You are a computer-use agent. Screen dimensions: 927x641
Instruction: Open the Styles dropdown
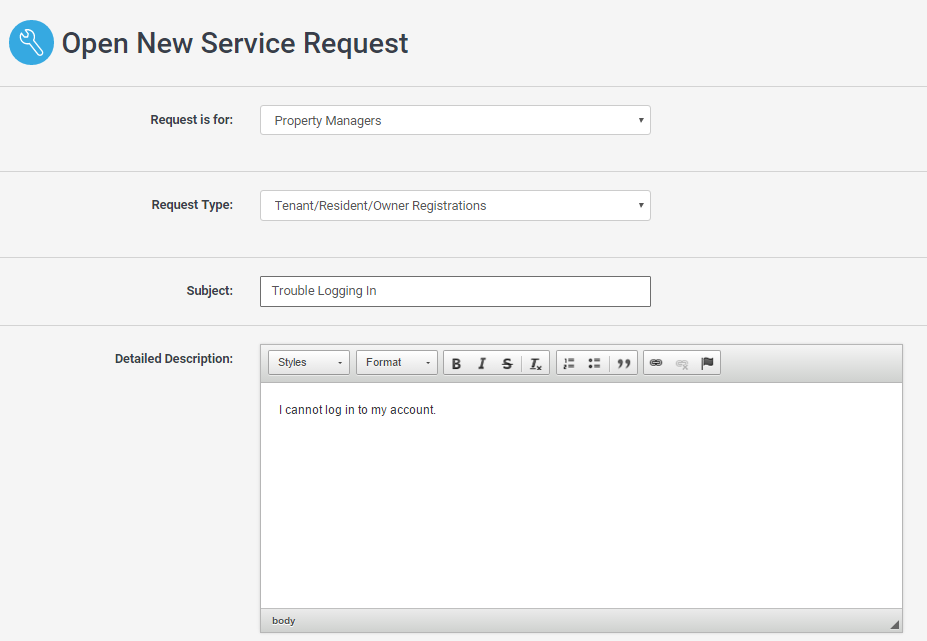pos(308,363)
